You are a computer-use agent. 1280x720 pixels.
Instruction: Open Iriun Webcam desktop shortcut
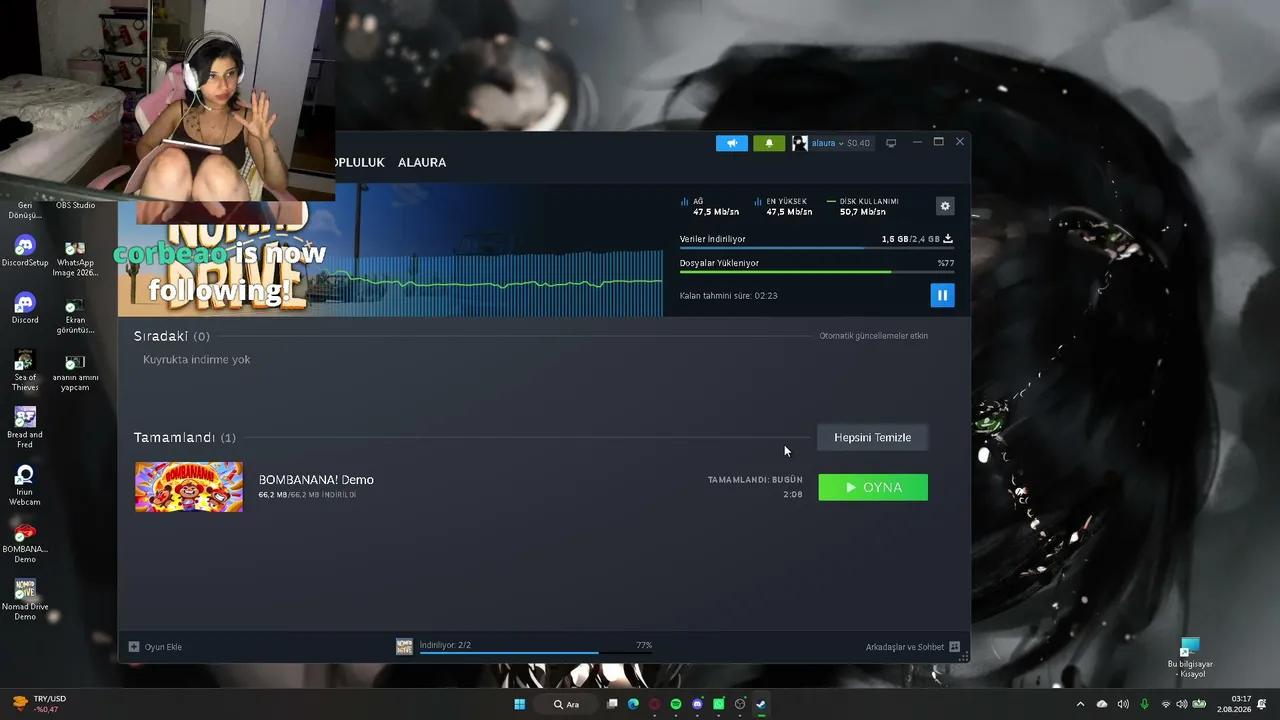(x=25, y=486)
